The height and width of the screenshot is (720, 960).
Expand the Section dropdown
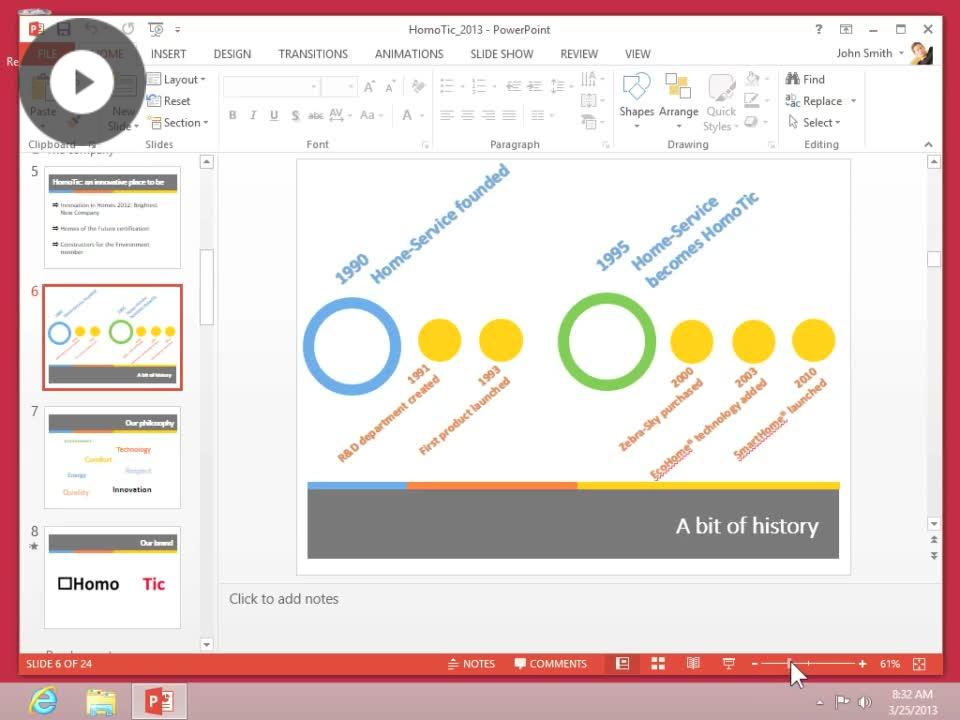(179, 122)
